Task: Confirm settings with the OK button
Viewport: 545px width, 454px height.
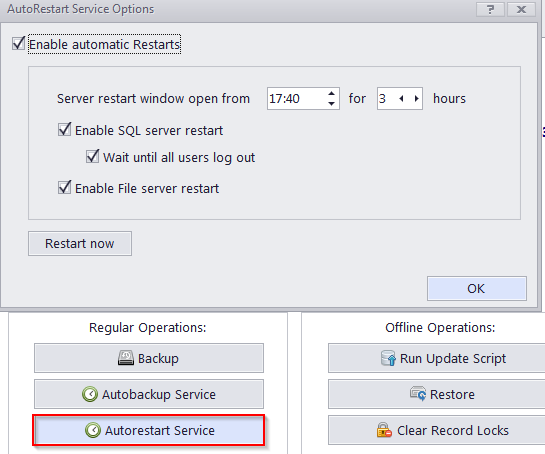Action: pyautogui.click(x=477, y=289)
